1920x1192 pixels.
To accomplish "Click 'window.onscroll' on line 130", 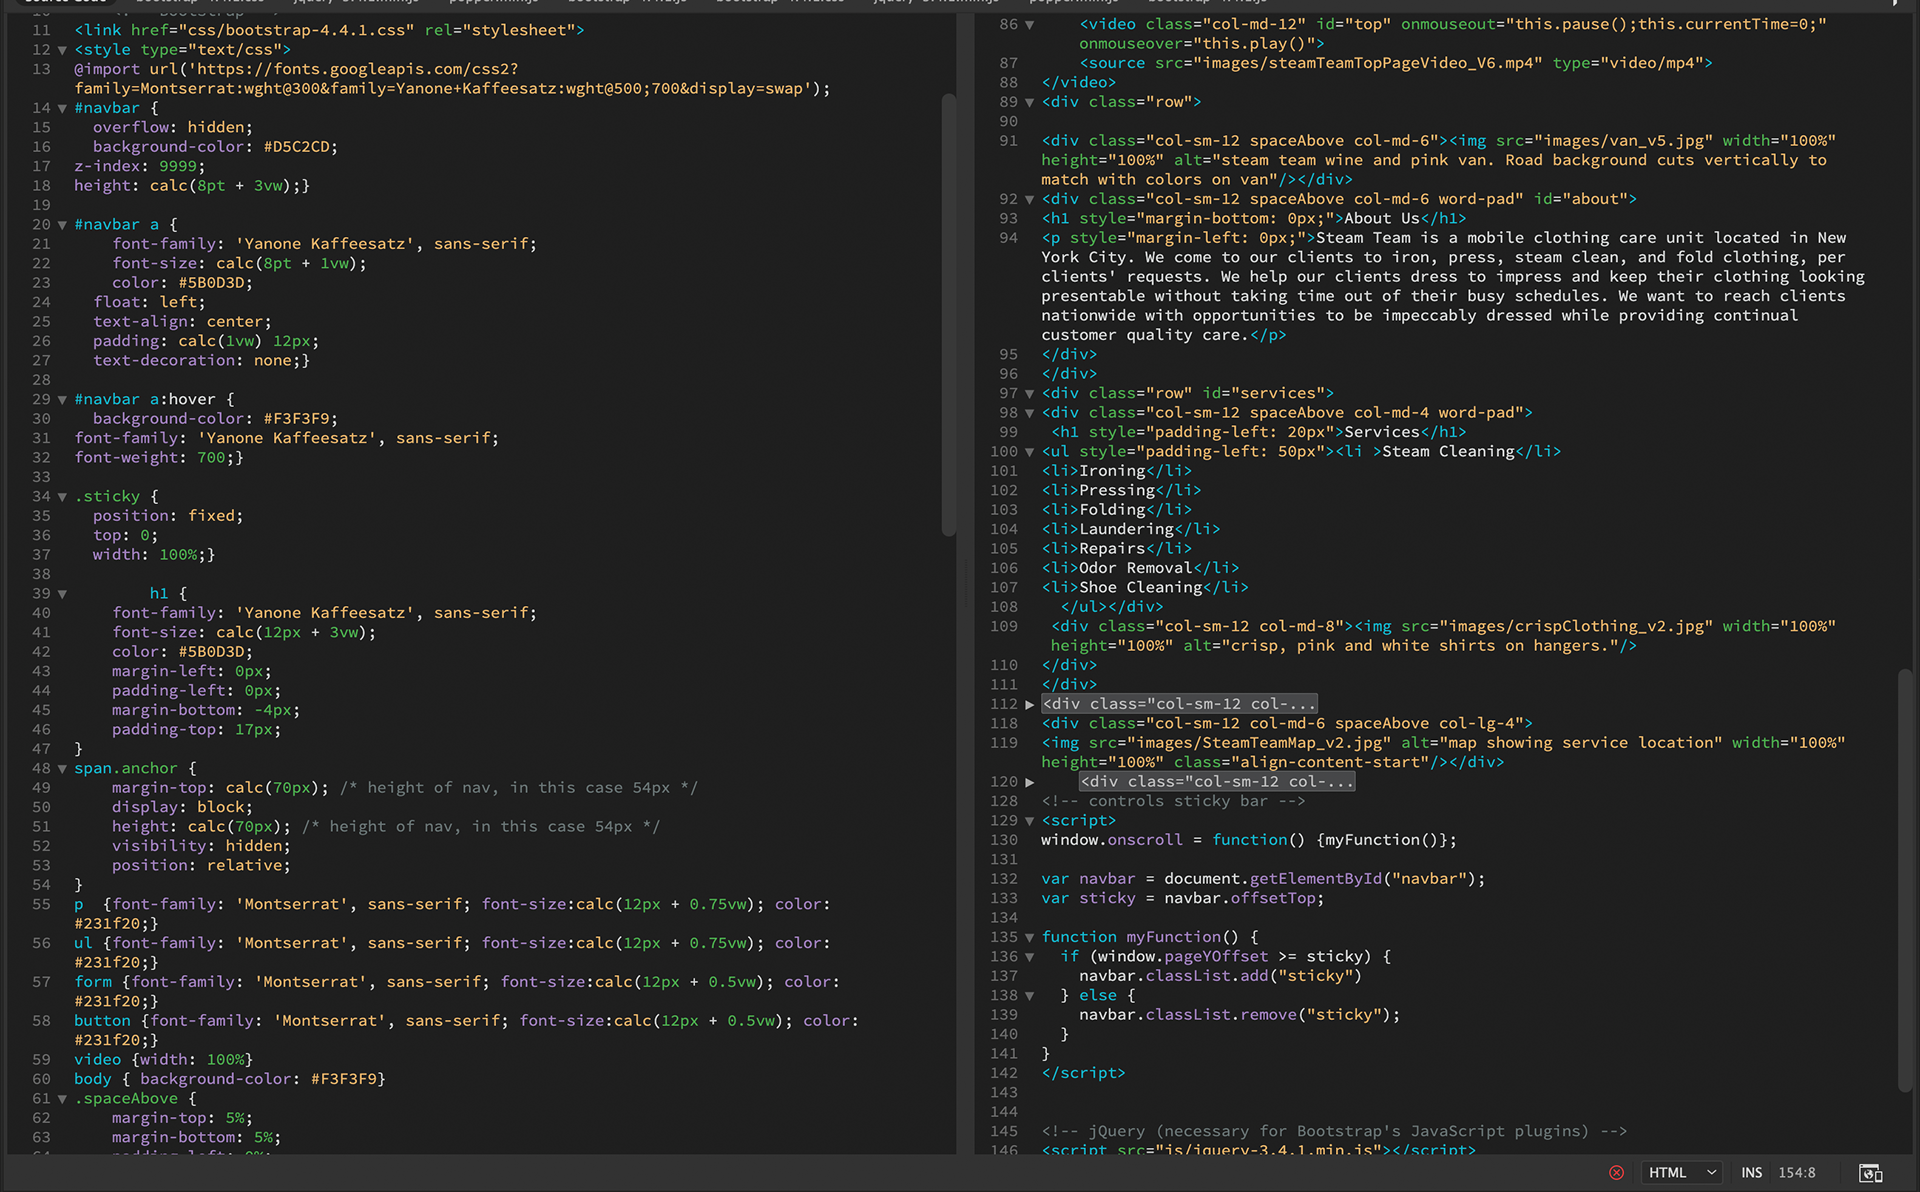I will (1112, 841).
